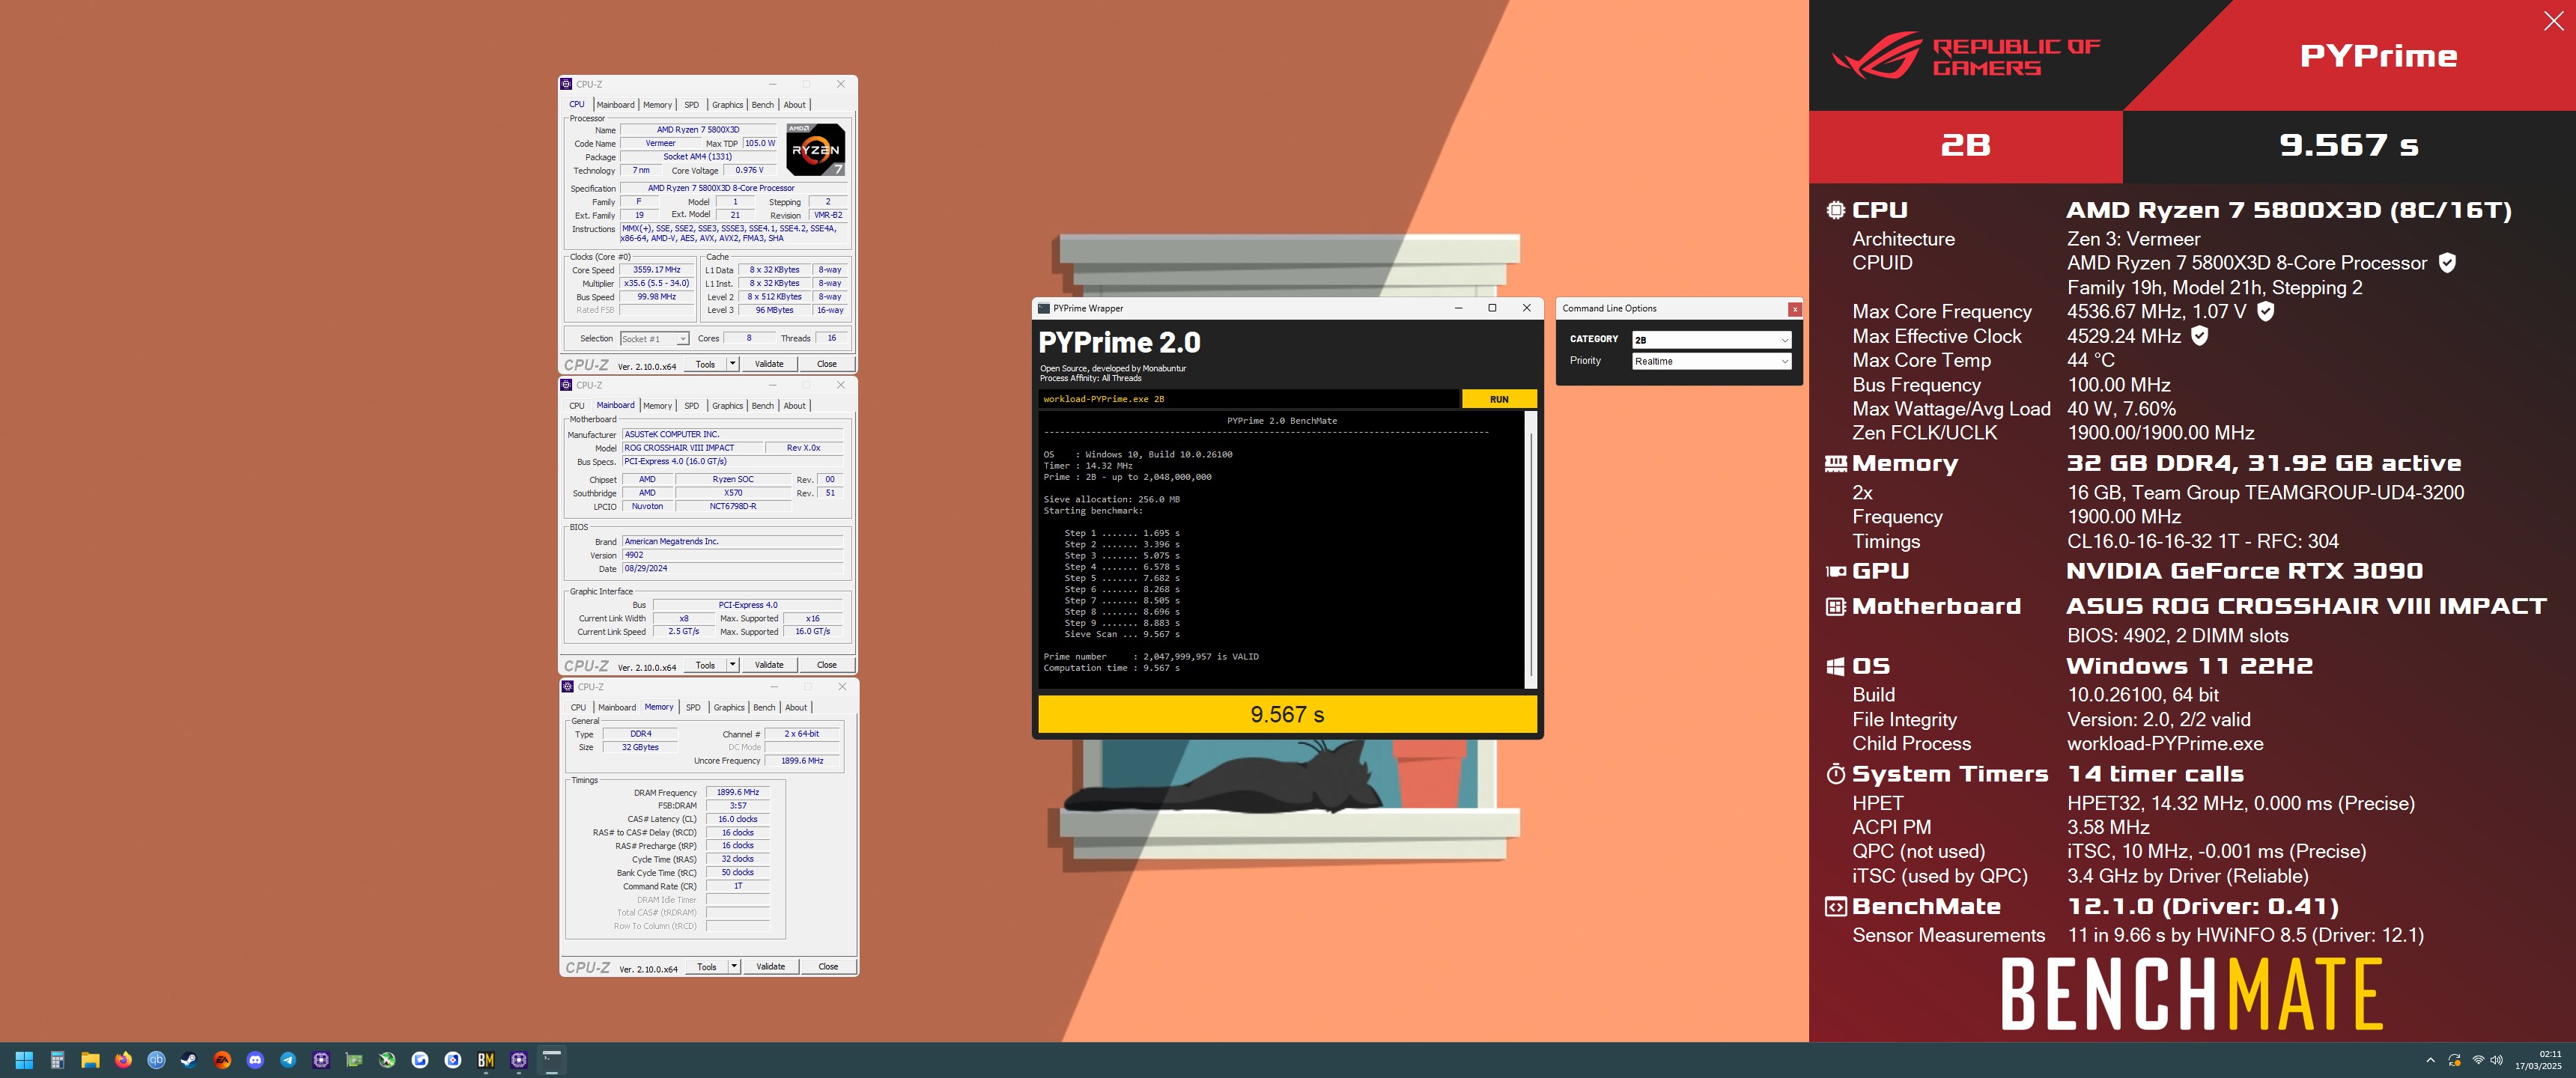This screenshot has height=1078, width=2576.
Task: Close the BenchMate result panel
Action: 2553,22
